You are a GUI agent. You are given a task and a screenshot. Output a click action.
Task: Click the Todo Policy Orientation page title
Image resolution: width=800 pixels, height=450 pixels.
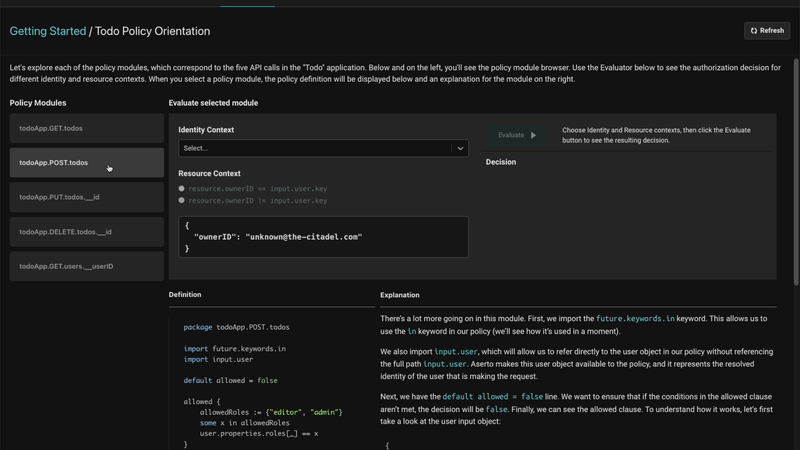tap(152, 31)
